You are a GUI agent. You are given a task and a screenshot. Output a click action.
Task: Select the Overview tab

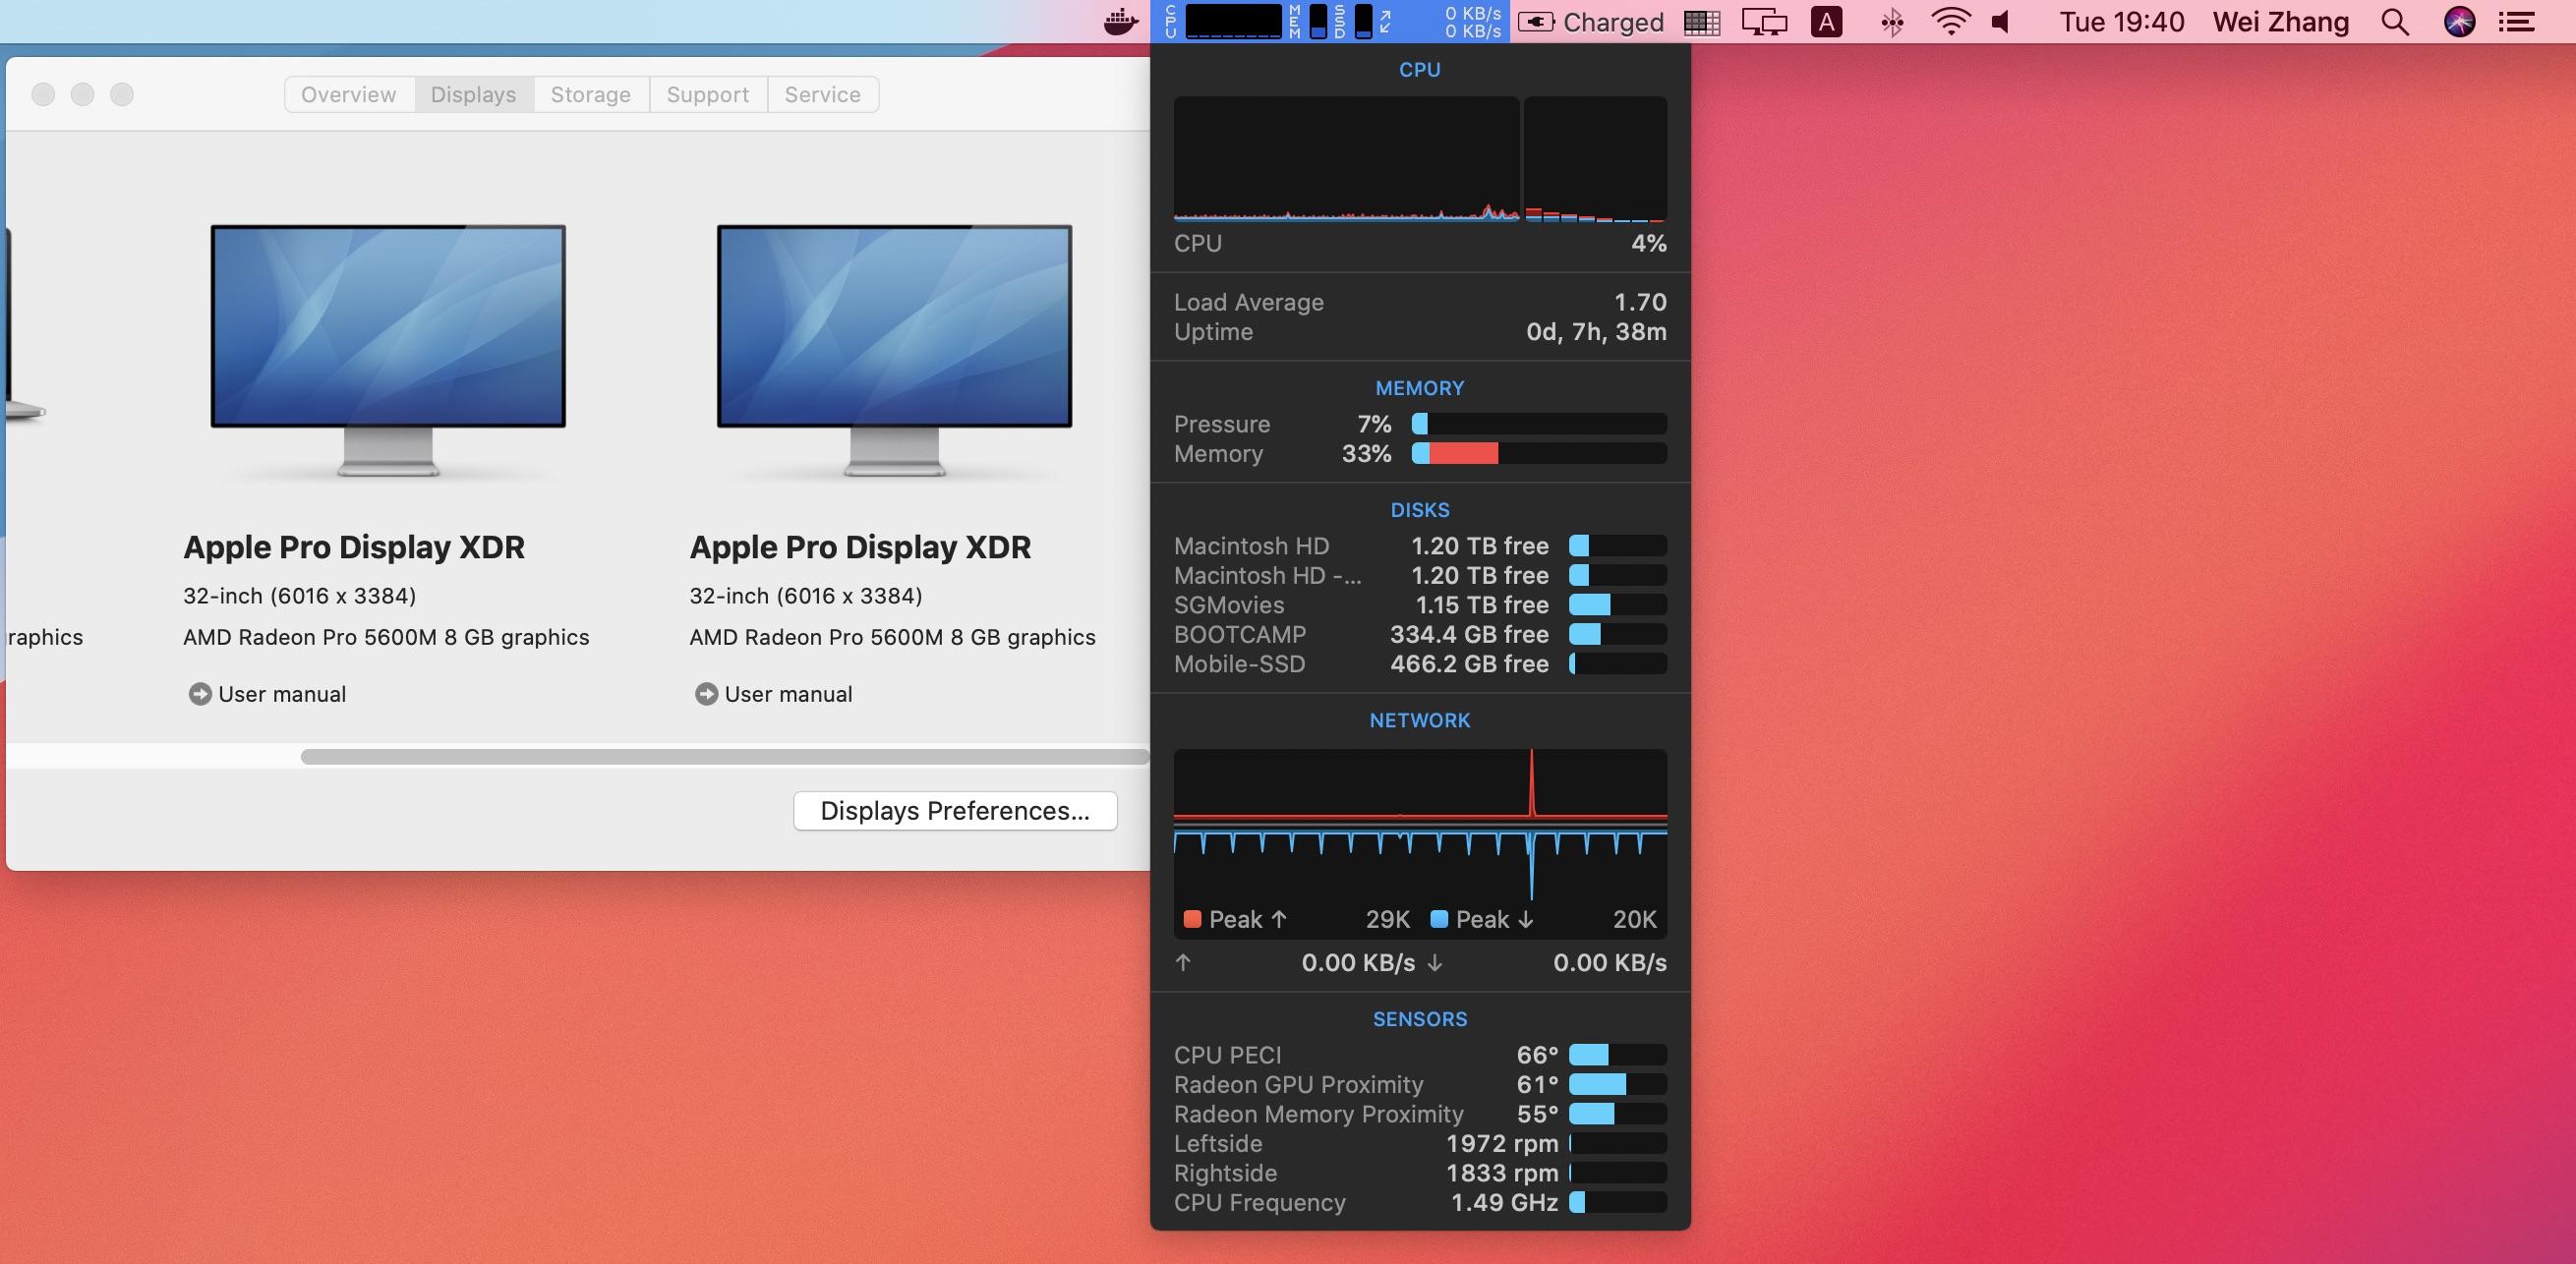pyautogui.click(x=348, y=94)
